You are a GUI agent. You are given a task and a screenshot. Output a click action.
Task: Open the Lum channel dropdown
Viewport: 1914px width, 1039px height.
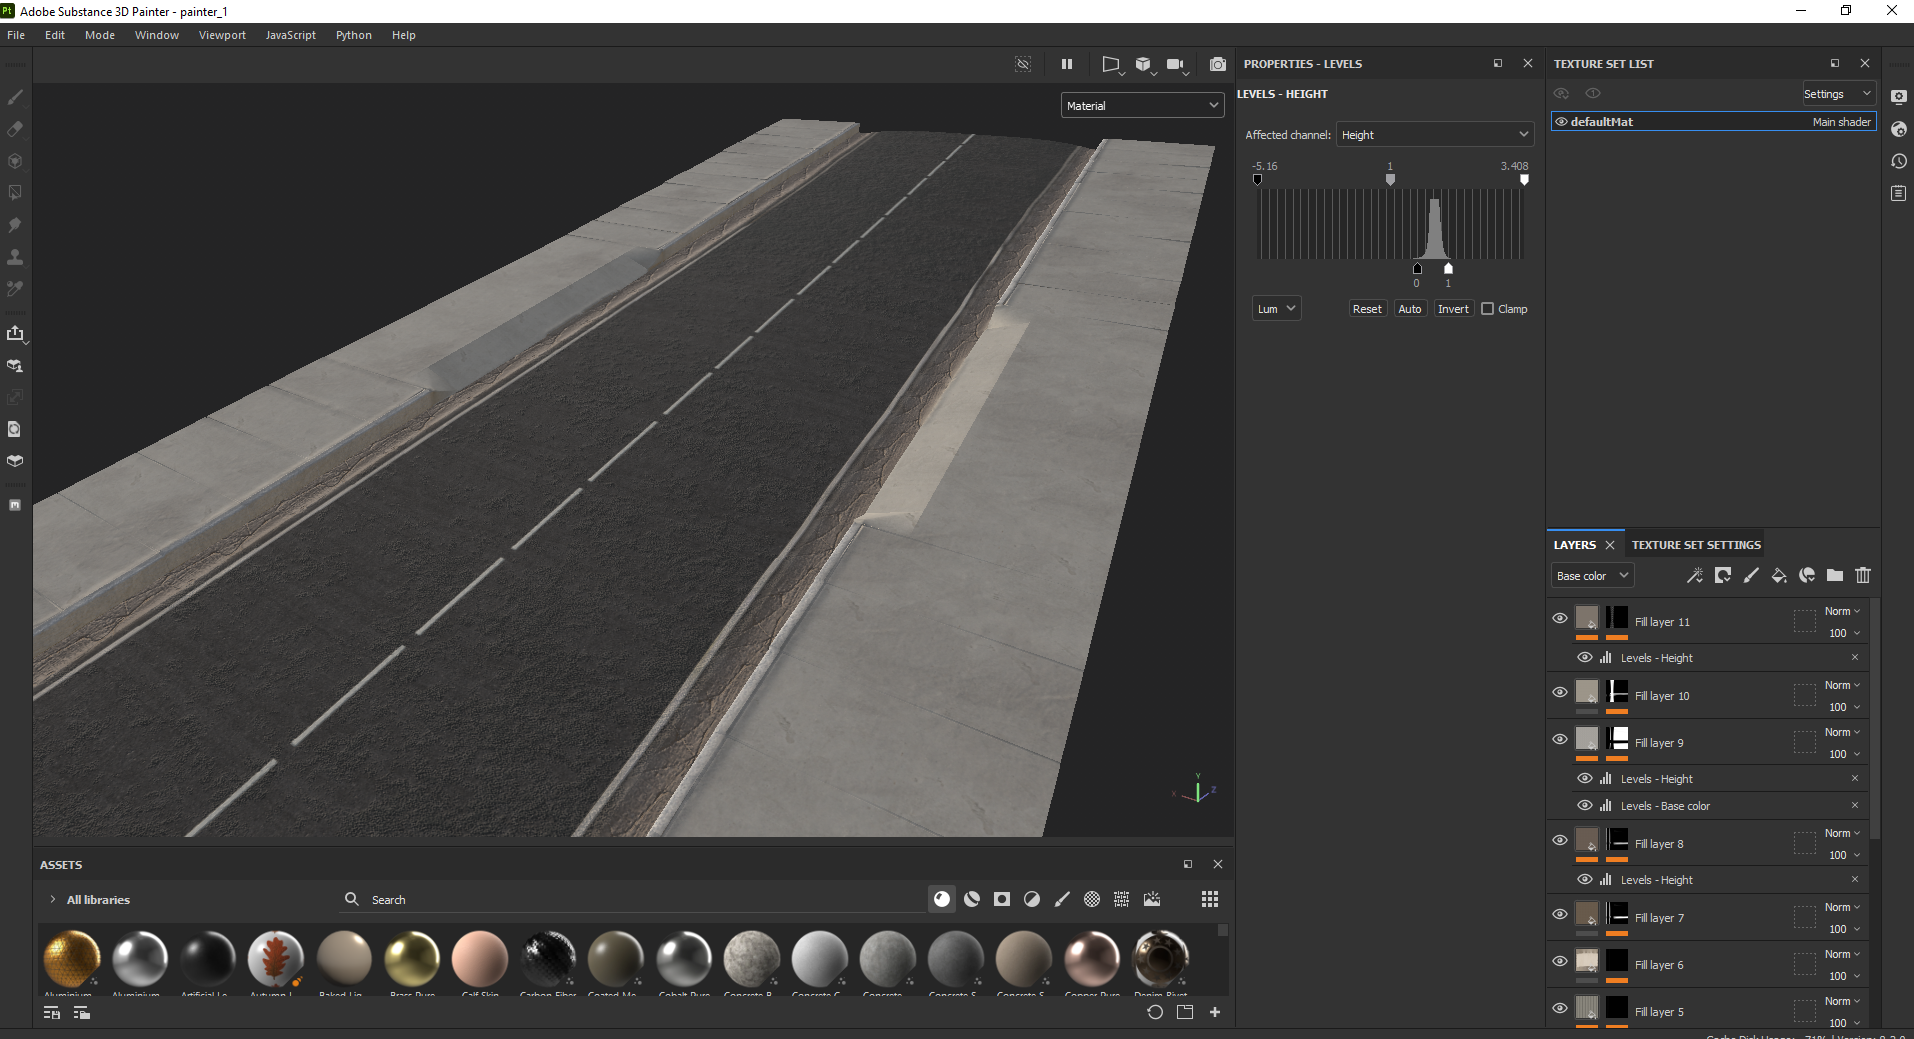pos(1276,309)
